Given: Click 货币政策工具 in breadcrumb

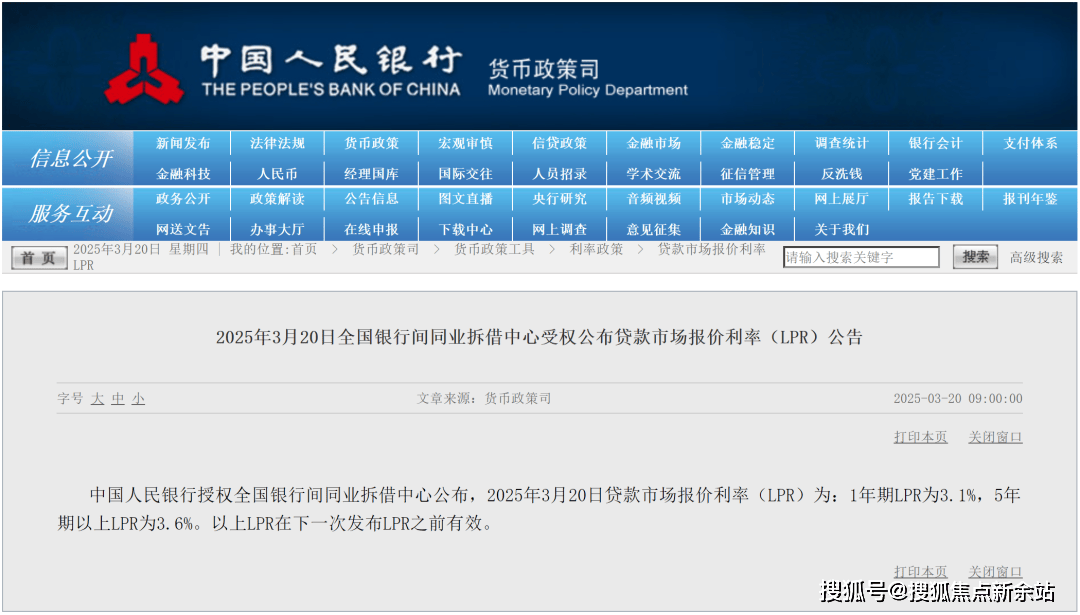Looking at the screenshot, I should click(494, 249).
